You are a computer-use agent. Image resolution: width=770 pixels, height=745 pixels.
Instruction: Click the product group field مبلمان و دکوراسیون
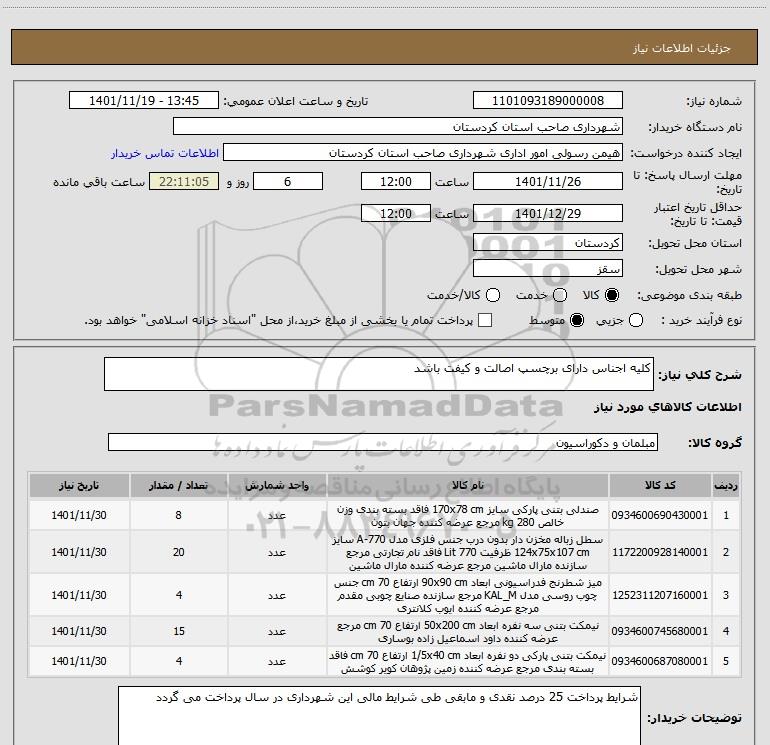[383, 442]
